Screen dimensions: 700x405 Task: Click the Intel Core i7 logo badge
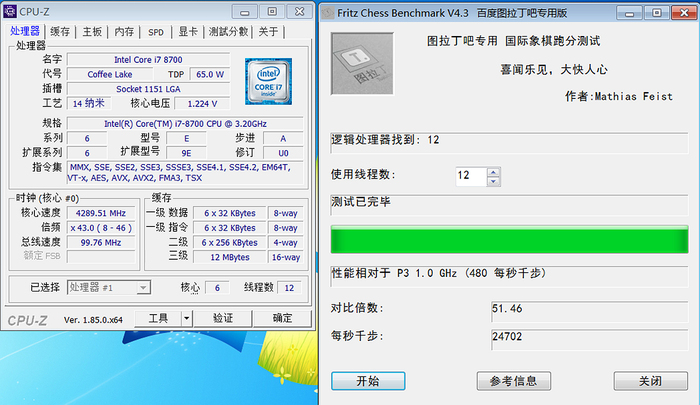coord(268,81)
